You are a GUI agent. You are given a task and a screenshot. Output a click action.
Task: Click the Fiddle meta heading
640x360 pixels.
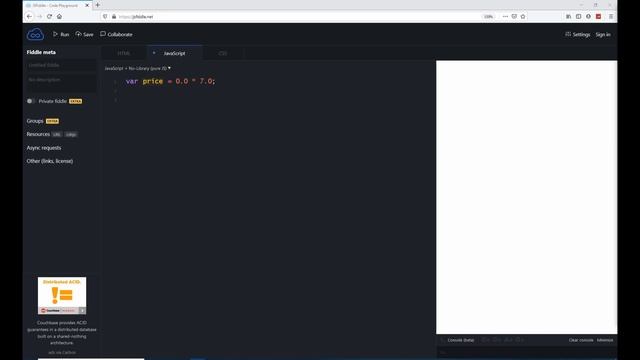pyautogui.click(x=41, y=52)
